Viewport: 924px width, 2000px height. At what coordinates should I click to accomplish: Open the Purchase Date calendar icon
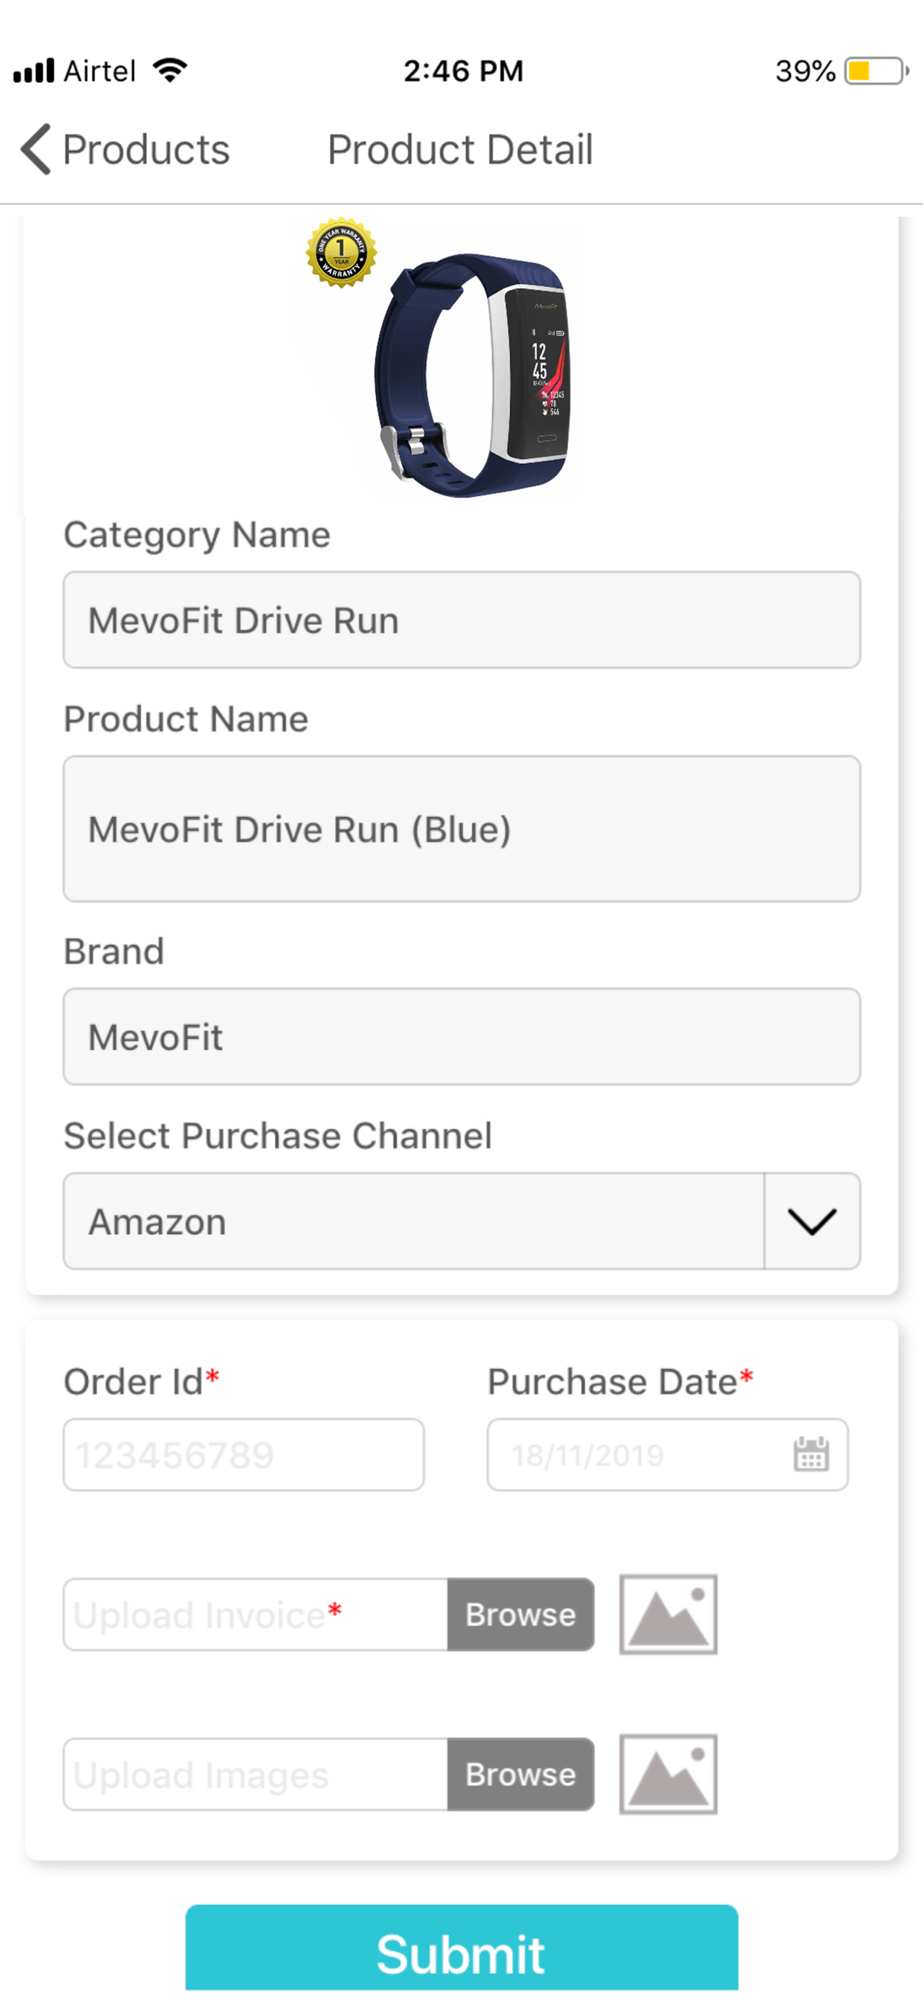pyautogui.click(x=811, y=1454)
